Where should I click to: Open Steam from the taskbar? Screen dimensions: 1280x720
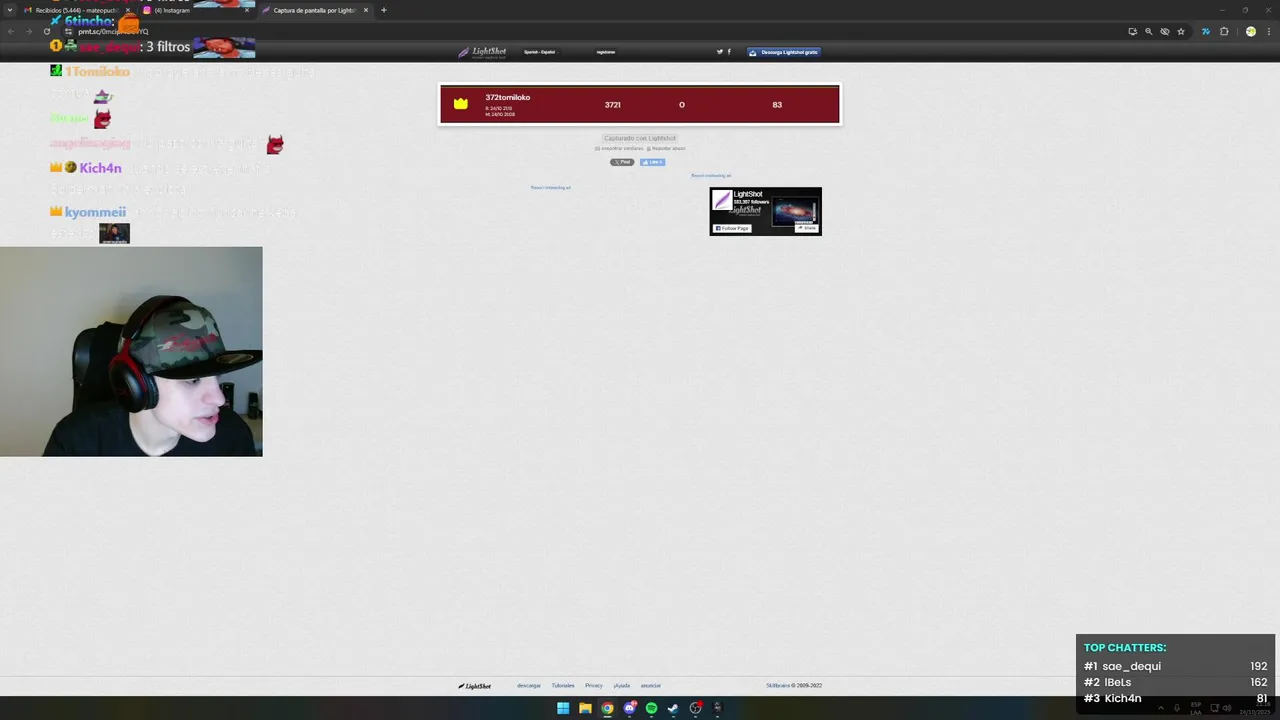673,708
